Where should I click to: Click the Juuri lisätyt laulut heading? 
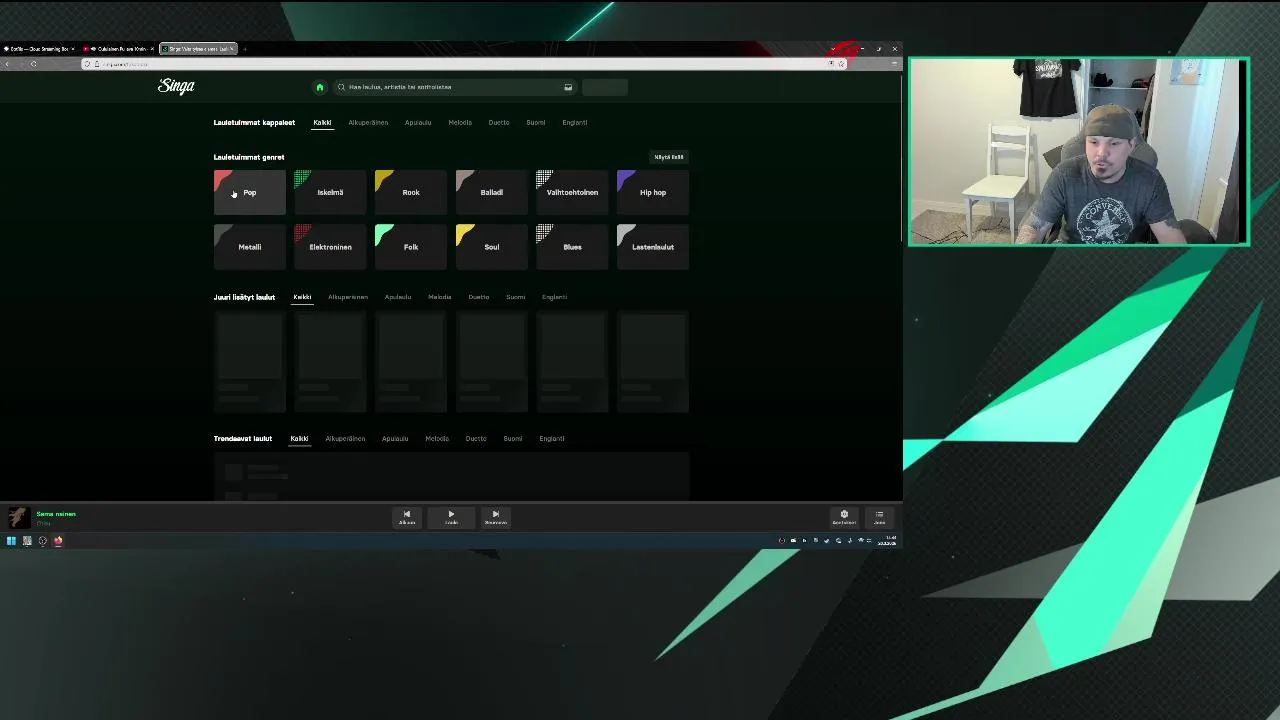(x=244, y=297)
